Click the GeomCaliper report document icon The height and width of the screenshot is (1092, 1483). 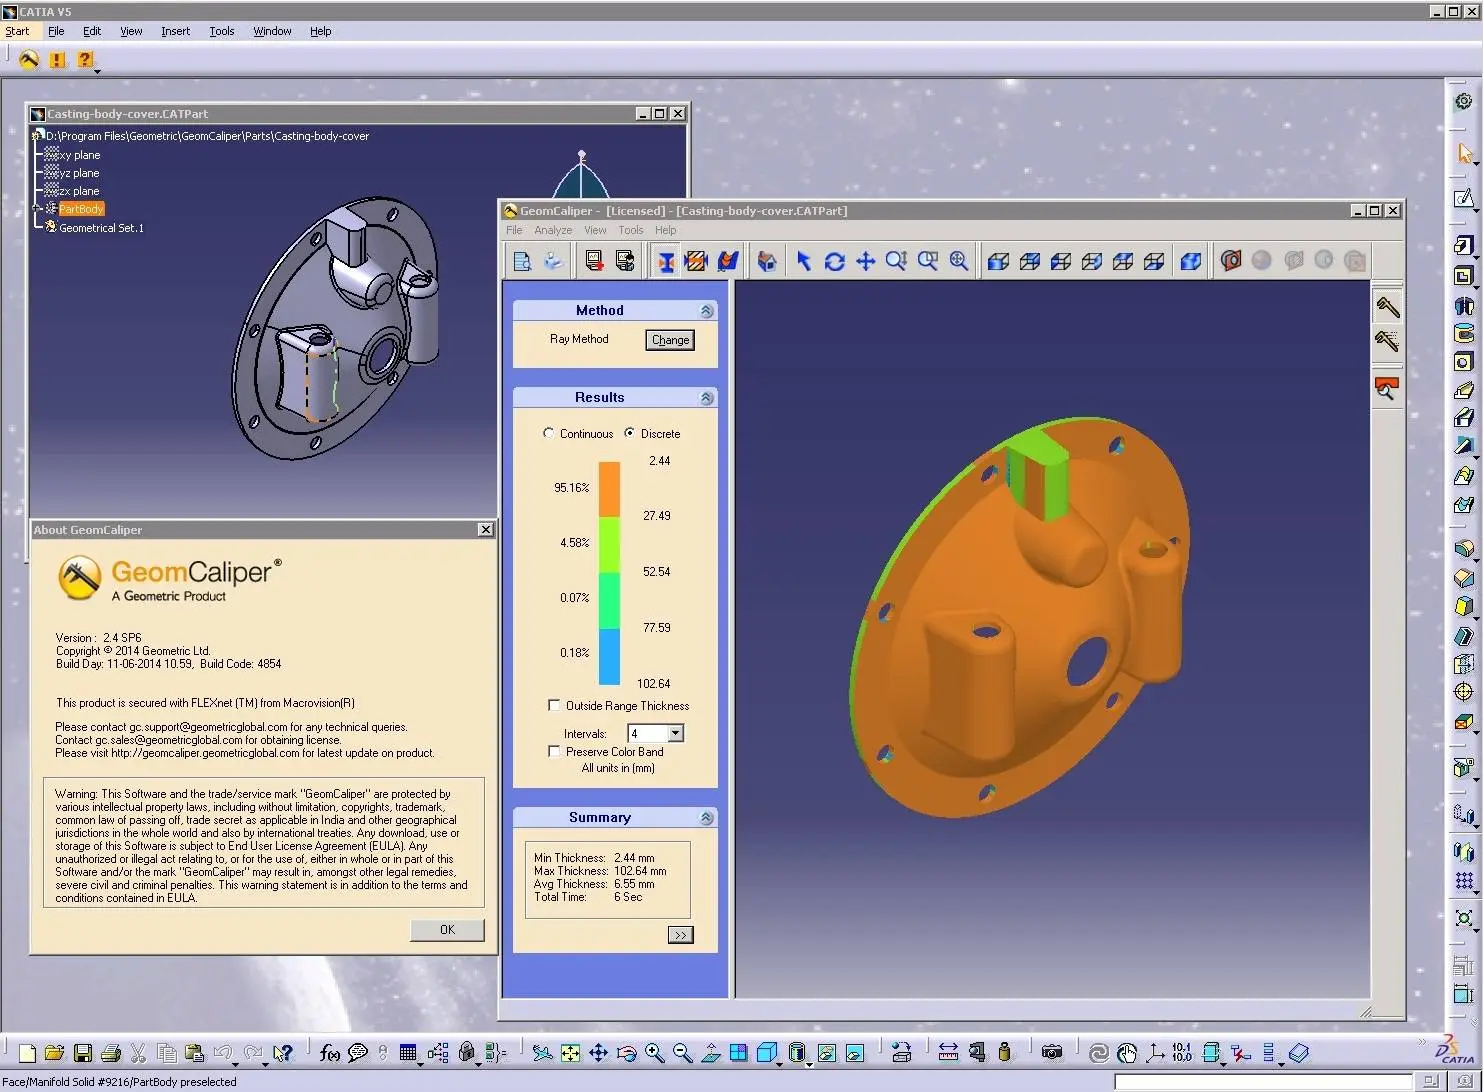521,261
